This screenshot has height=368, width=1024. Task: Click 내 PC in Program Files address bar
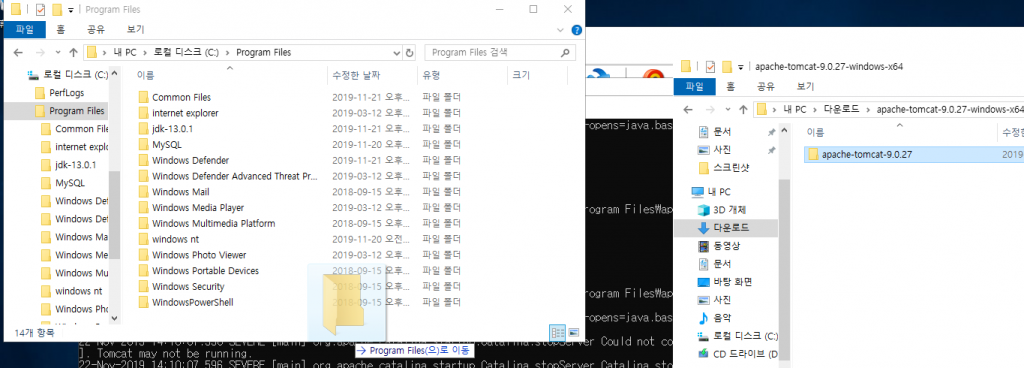pyautogui.click(x=125, y=52)
